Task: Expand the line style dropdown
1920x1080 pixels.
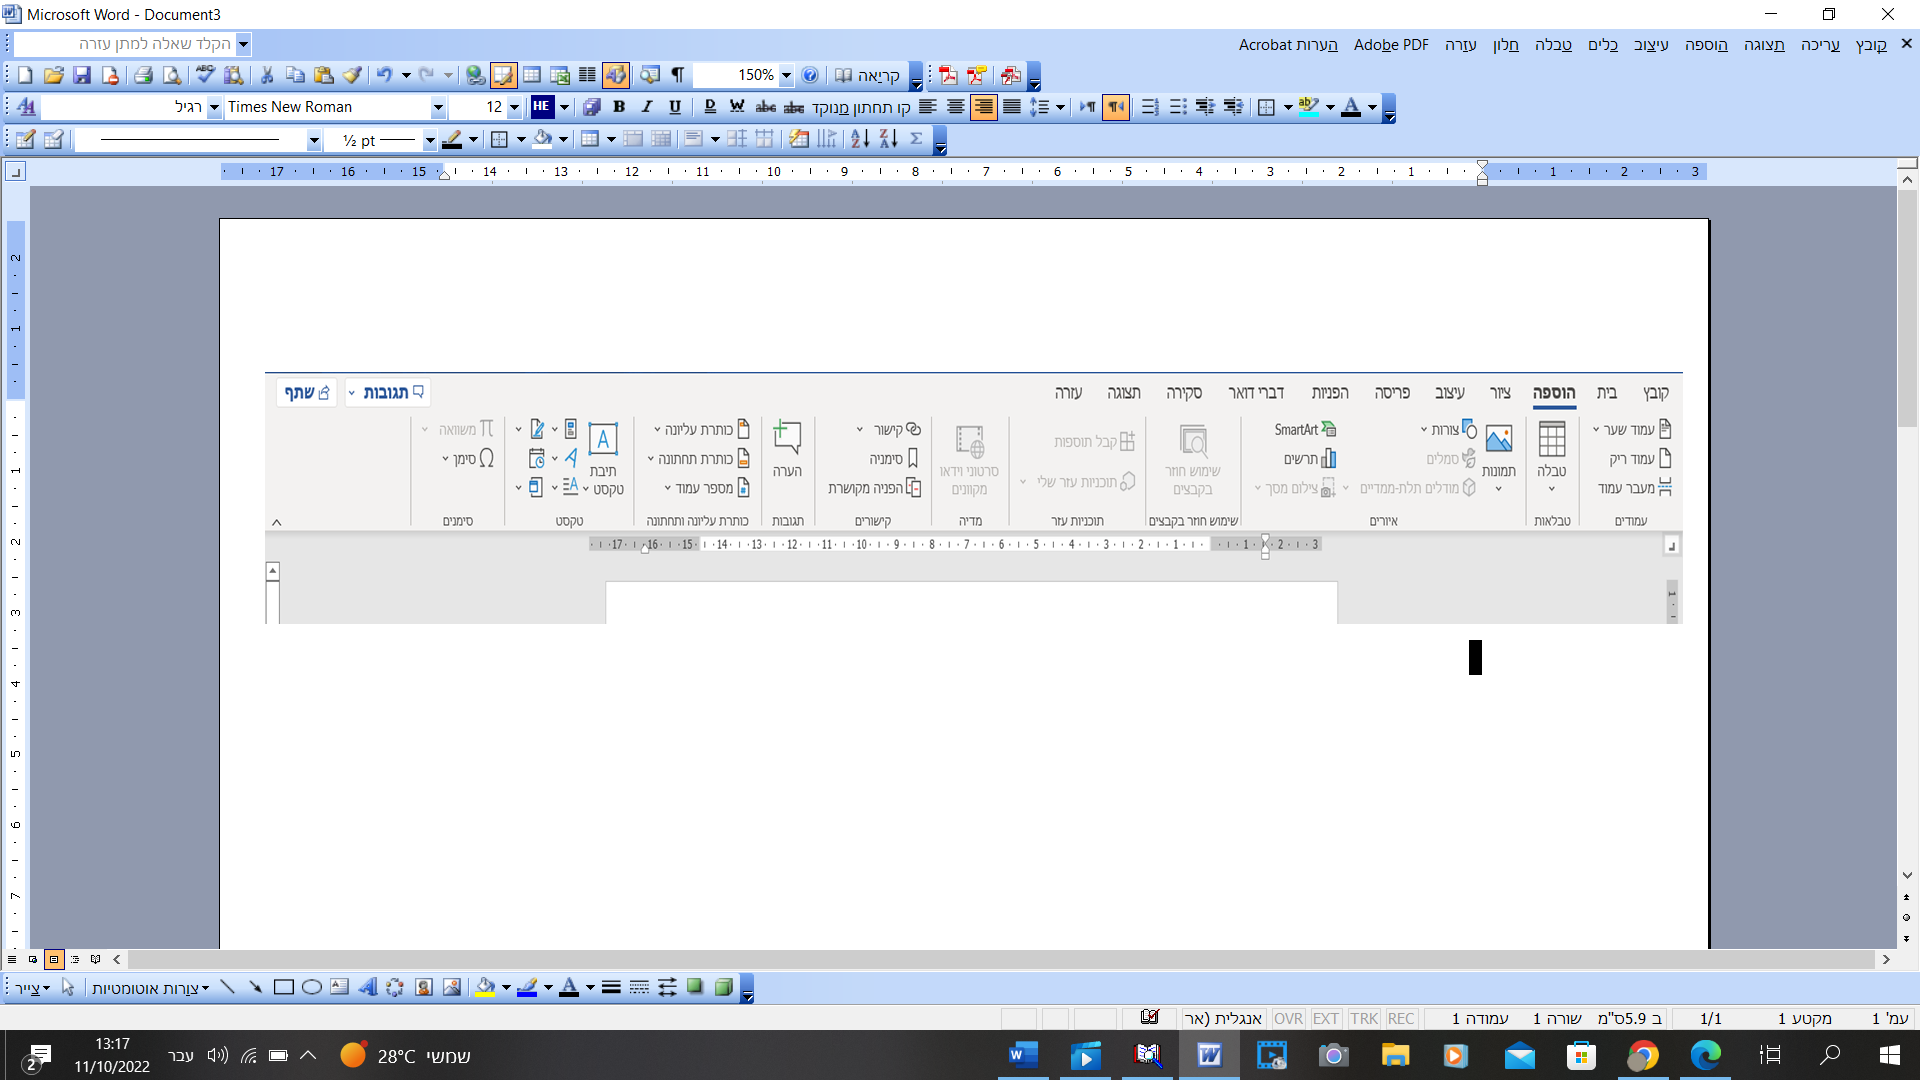Action: [x=314, y=140]
